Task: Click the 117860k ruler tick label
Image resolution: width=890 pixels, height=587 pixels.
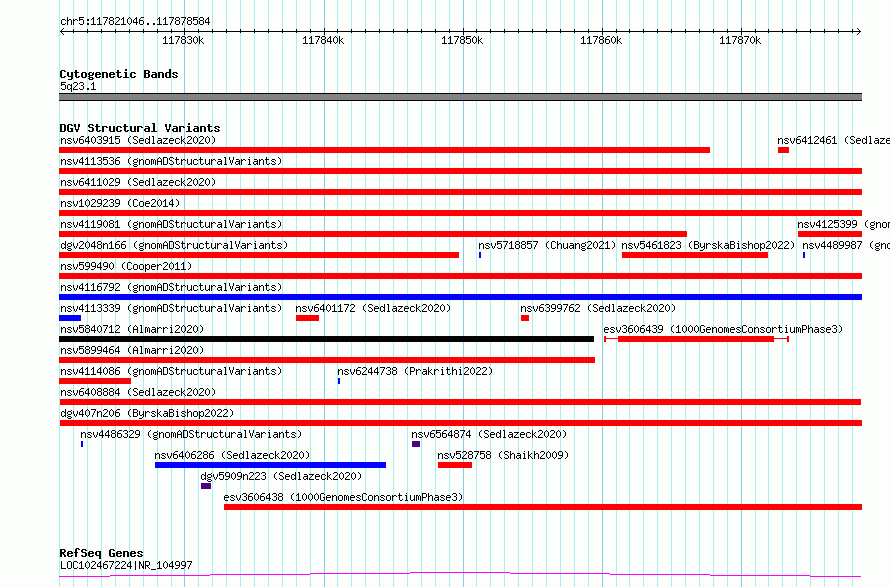Action: pos(601,40)
